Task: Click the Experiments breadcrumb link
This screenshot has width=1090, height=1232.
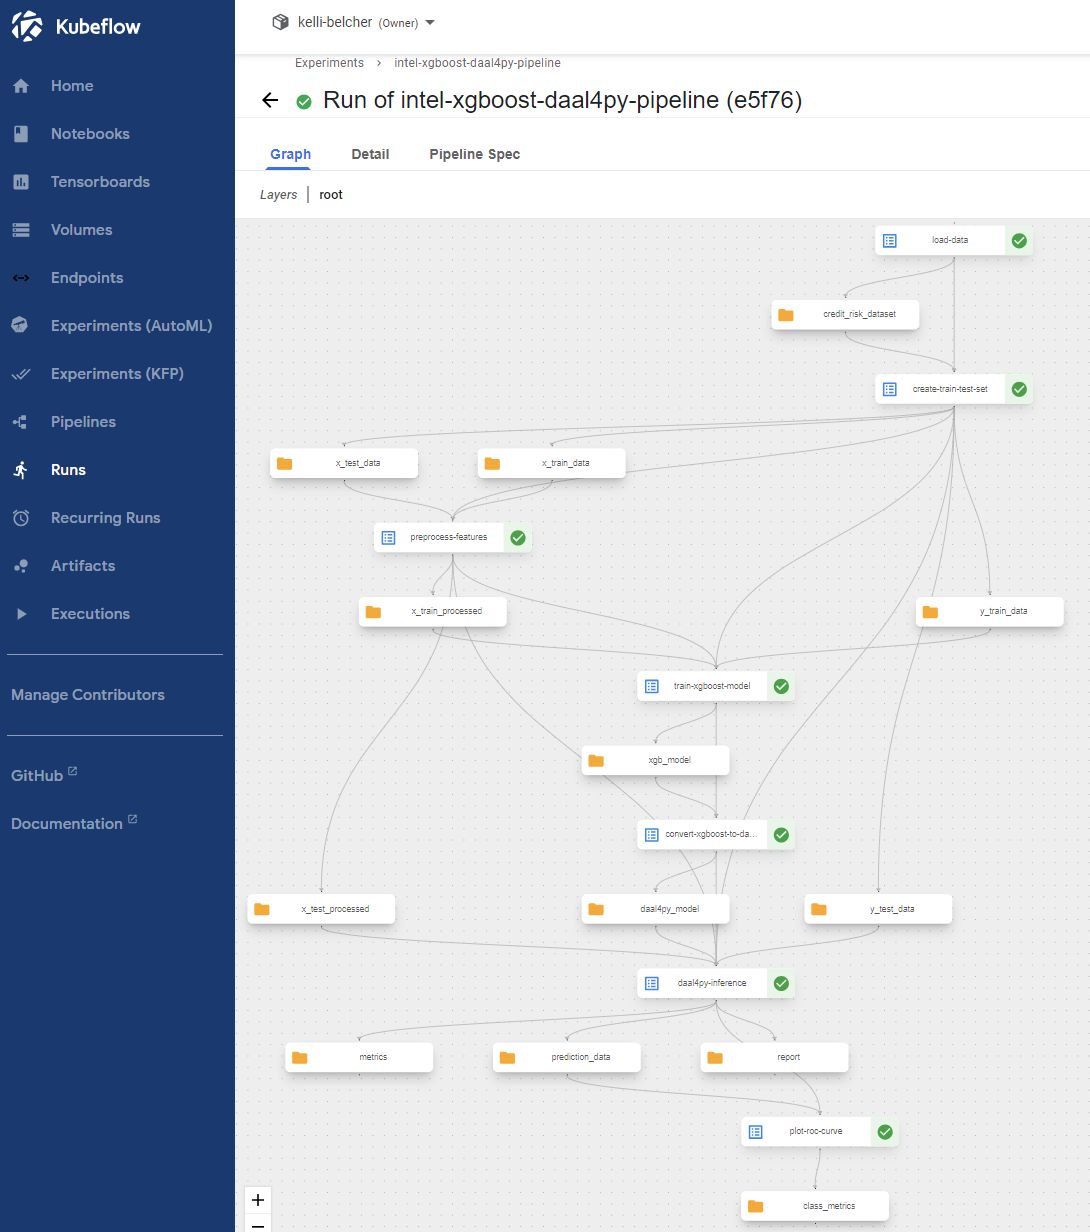Action: pos(329,63)
